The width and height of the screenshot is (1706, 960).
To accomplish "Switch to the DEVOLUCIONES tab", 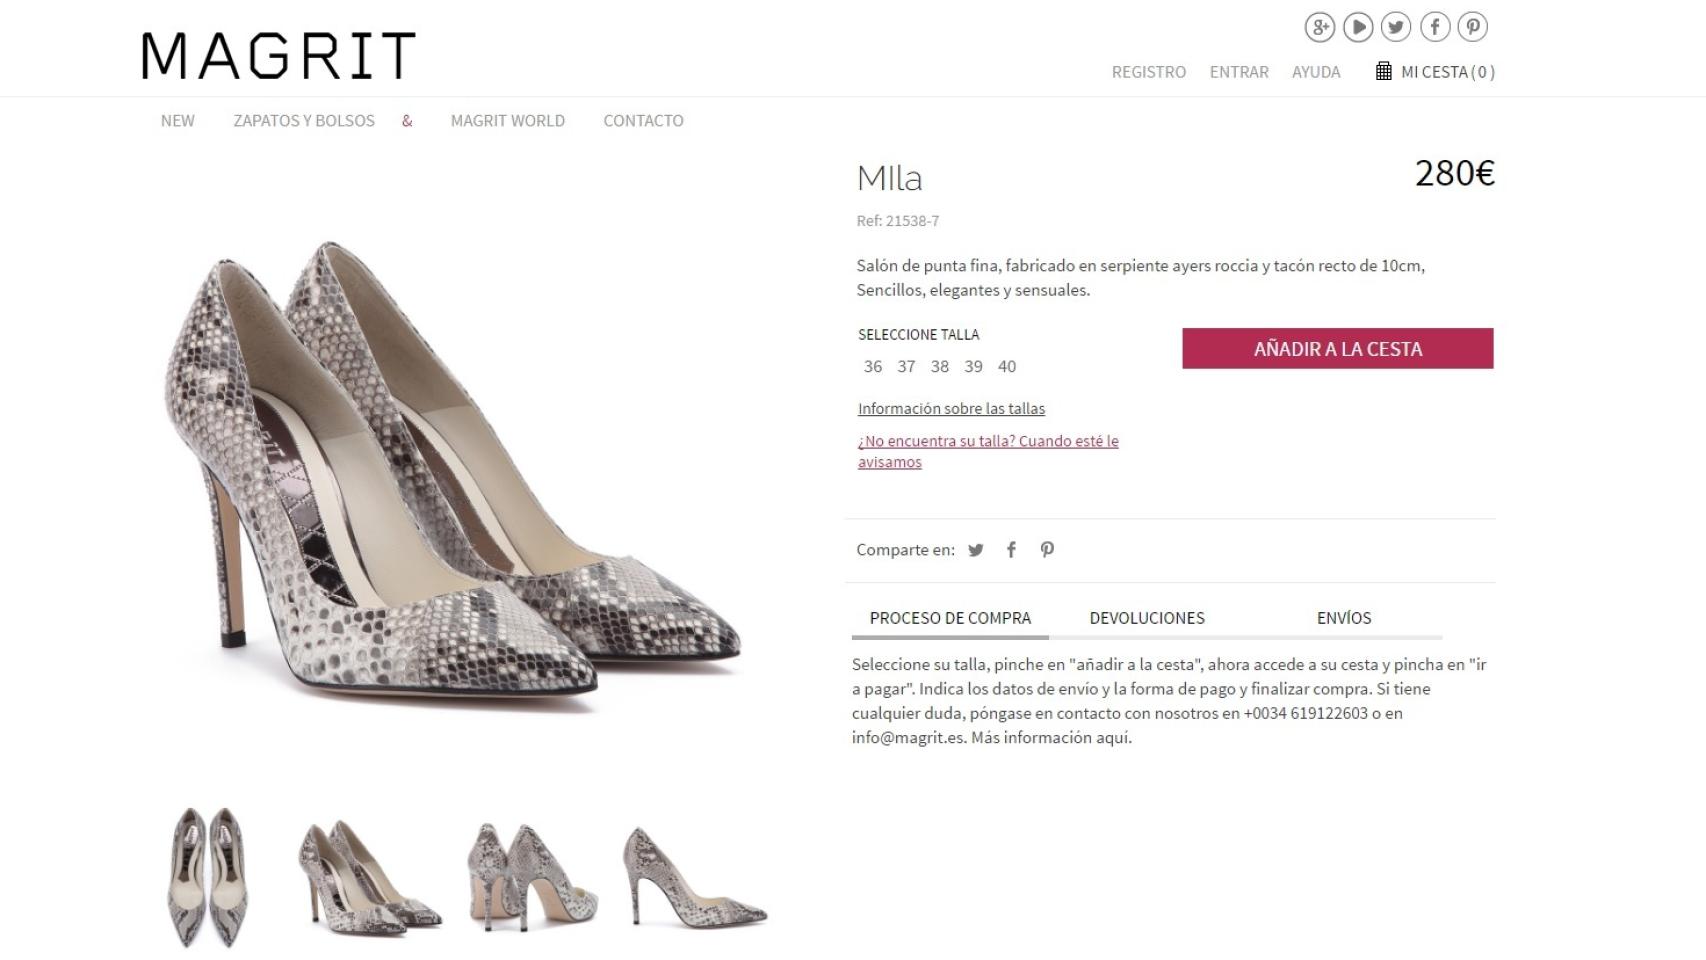I will 1147,618.
